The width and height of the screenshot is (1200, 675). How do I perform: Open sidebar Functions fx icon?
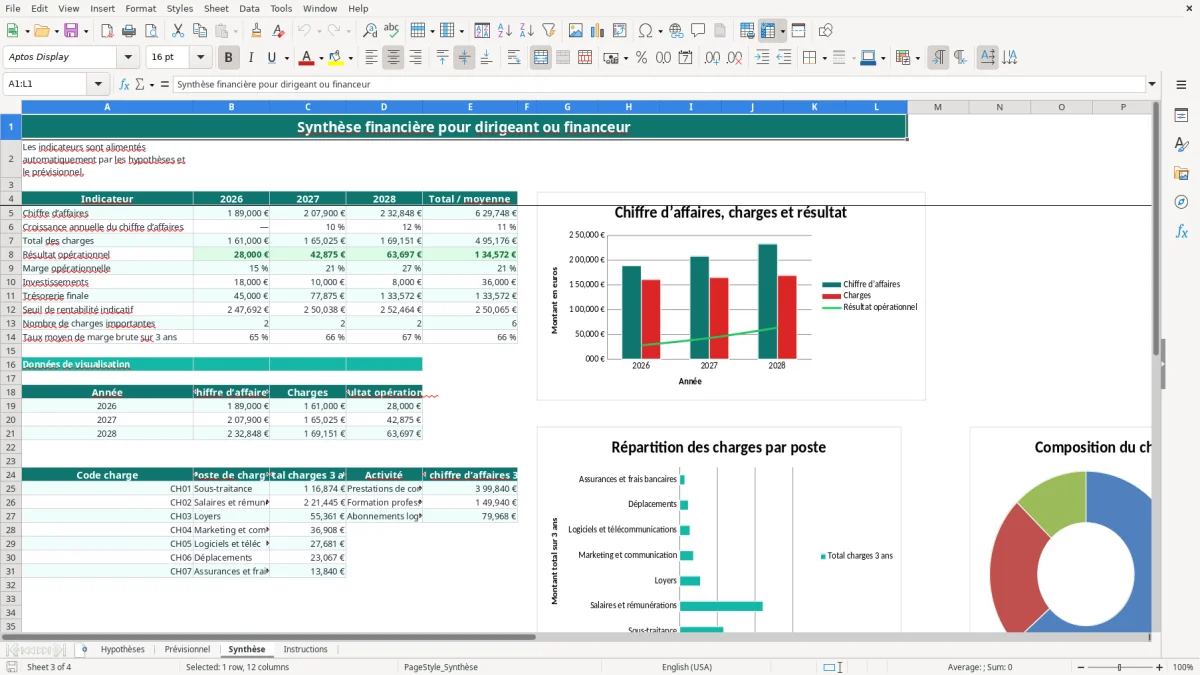1181,231
